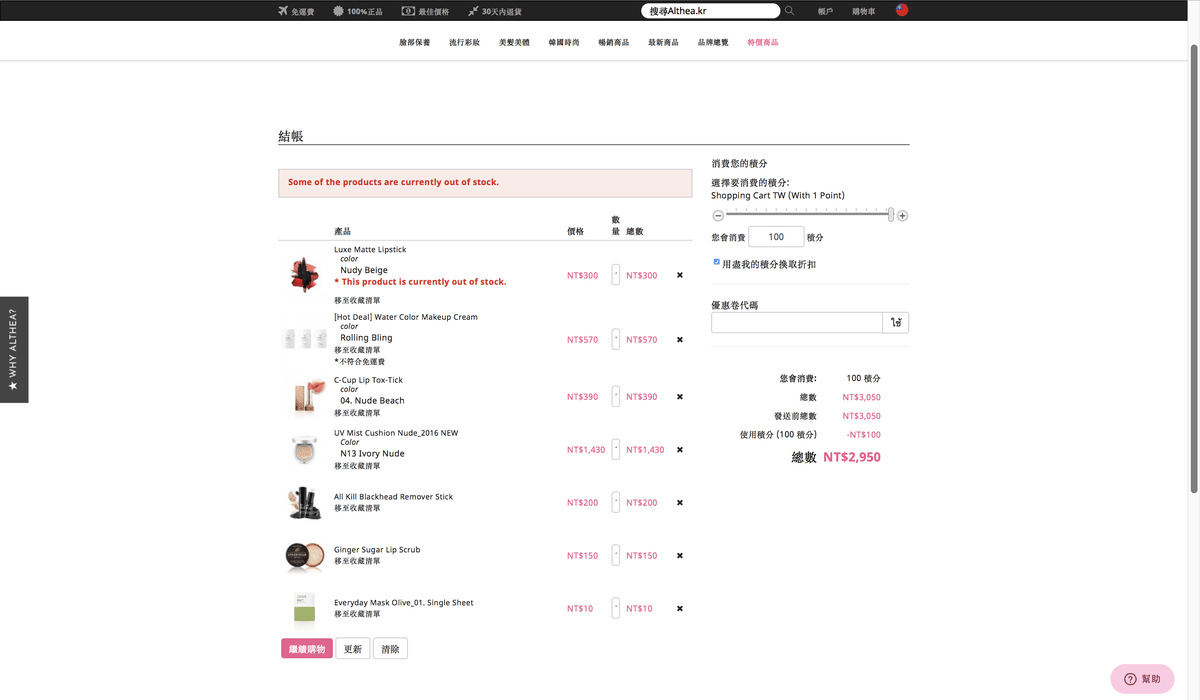This screenshot has height=700, width=1200.
Task: Click the points amount field showing 100
Action: pyautogui.click(x=775, y=237)
